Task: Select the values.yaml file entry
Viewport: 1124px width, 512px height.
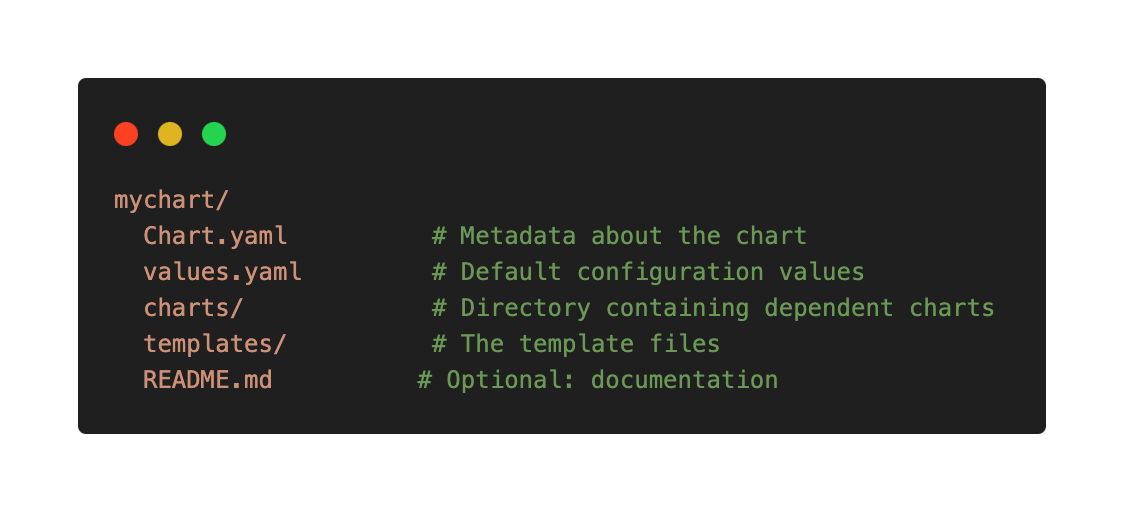Action: click(x=222, y=272)
